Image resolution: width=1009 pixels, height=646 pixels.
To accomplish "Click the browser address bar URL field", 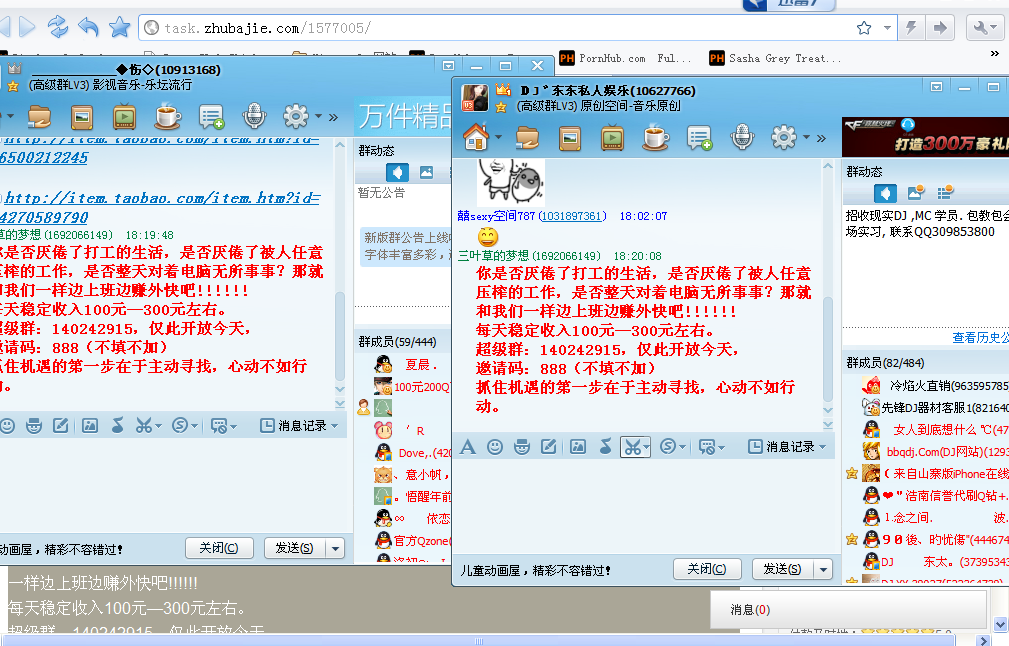I will 495,28.
